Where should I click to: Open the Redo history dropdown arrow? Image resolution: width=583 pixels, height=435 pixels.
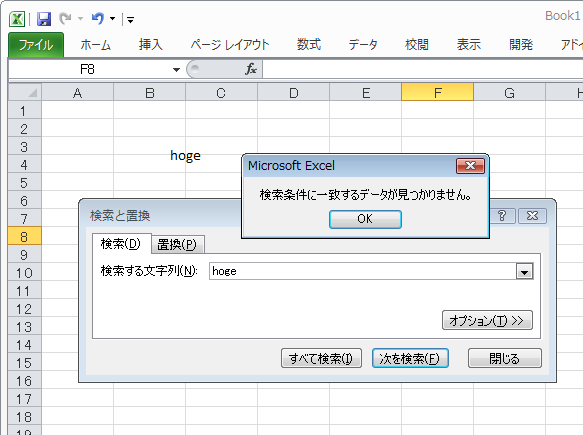coord(80,19)
